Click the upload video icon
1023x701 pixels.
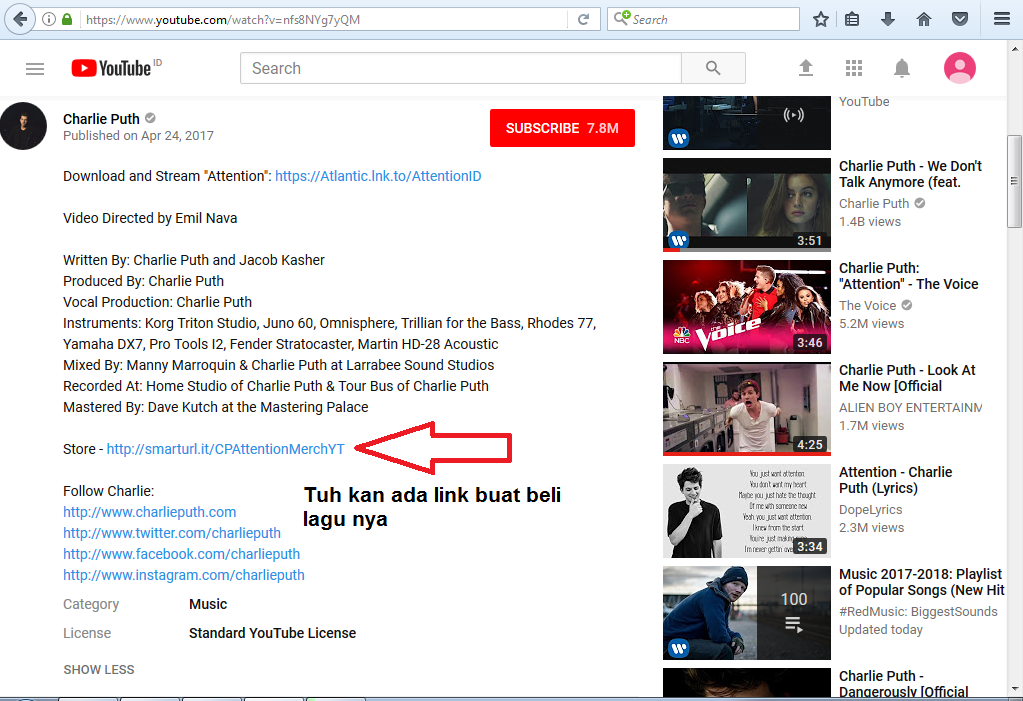(806, 68)
